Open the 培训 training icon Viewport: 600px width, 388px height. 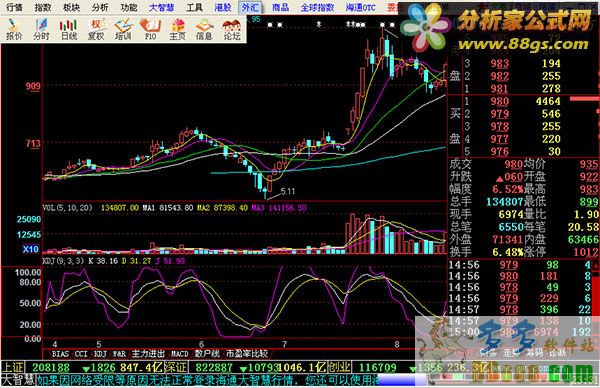click(123, 29)
